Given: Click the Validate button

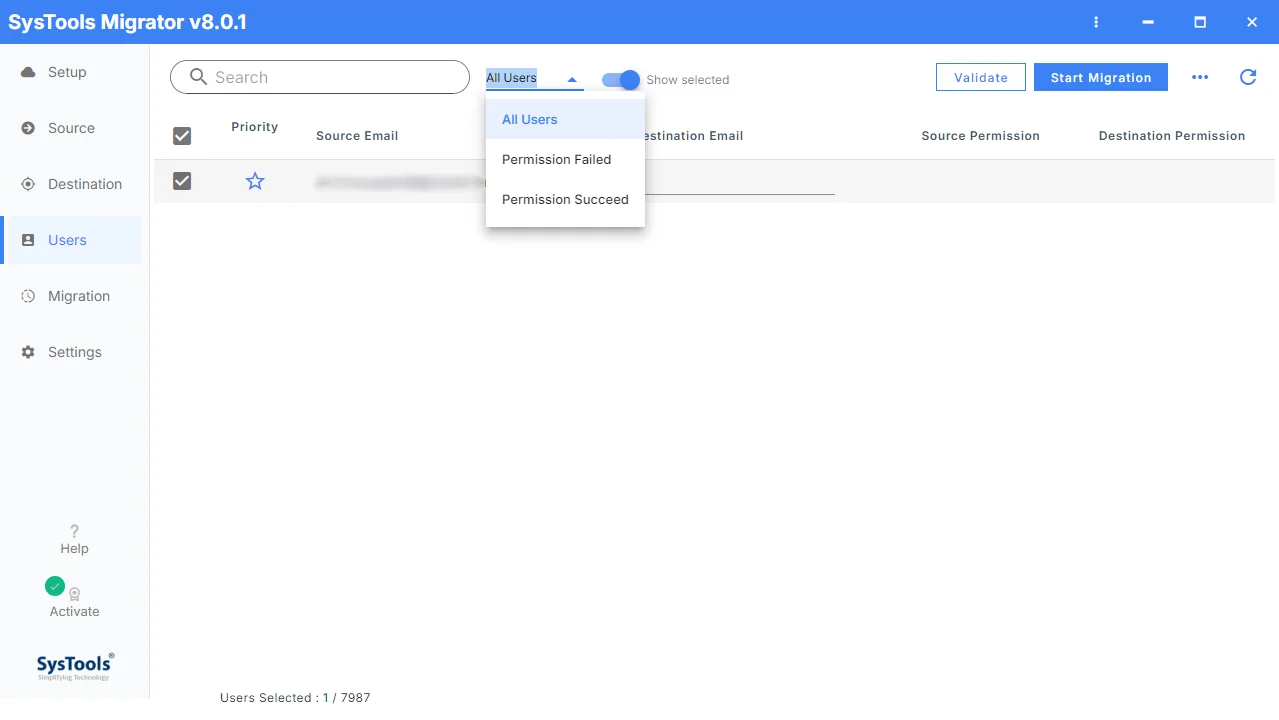Looking at the screenshot, I should pyautogui.click(x=981, y=77).
